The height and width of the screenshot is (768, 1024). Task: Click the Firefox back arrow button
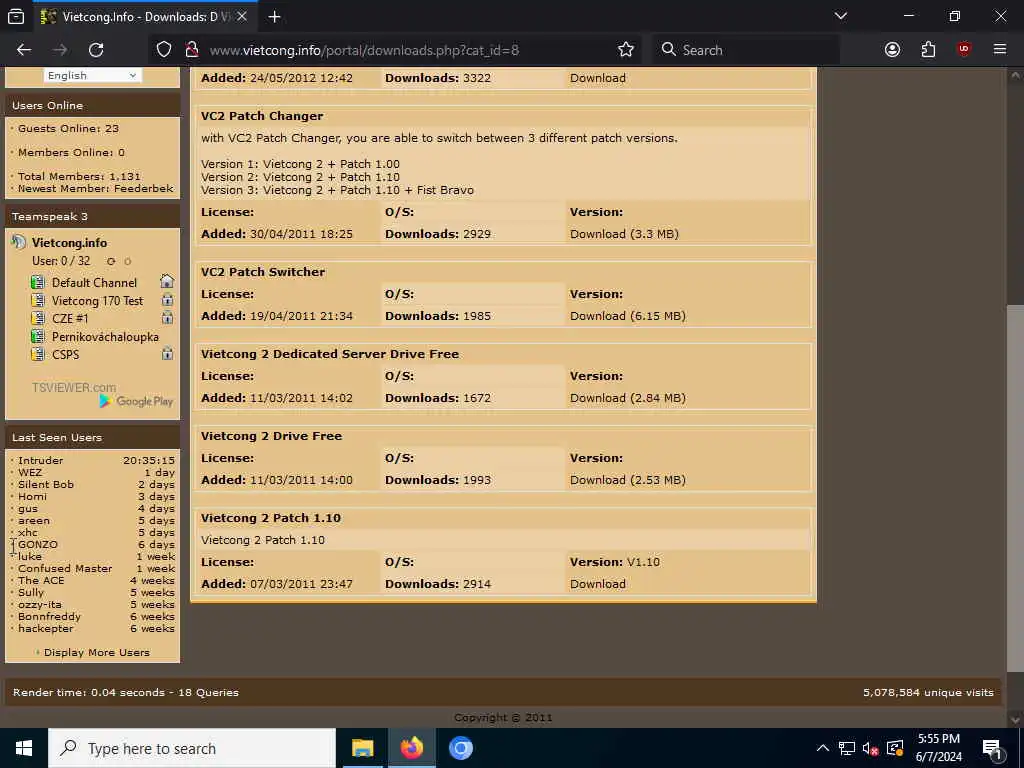point(24,50)
